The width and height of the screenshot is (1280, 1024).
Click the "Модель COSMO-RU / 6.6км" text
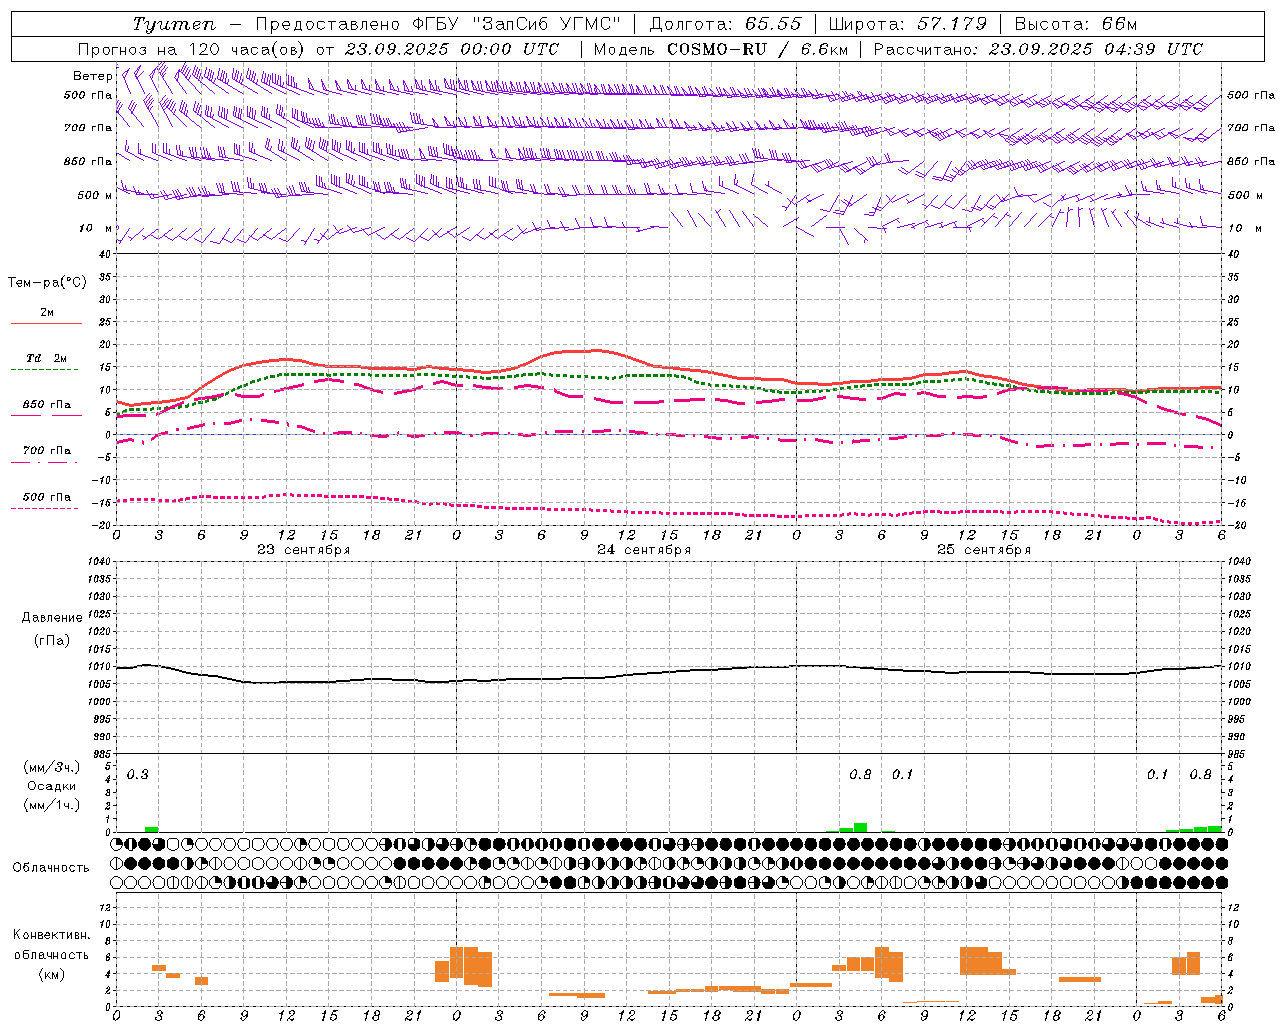click(x=721, y=49)
